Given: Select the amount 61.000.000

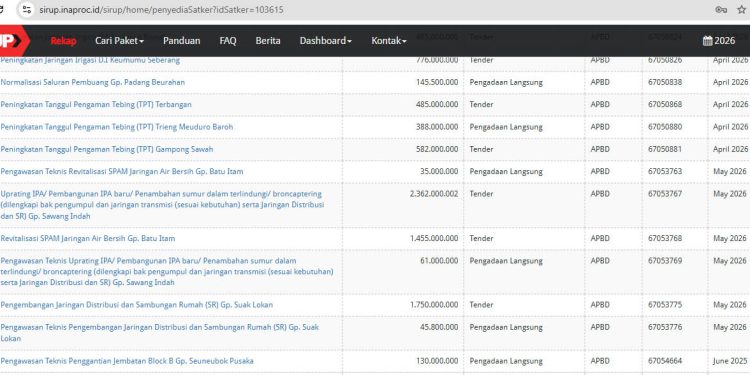Looking at the screenshot, I should (439, 261).
